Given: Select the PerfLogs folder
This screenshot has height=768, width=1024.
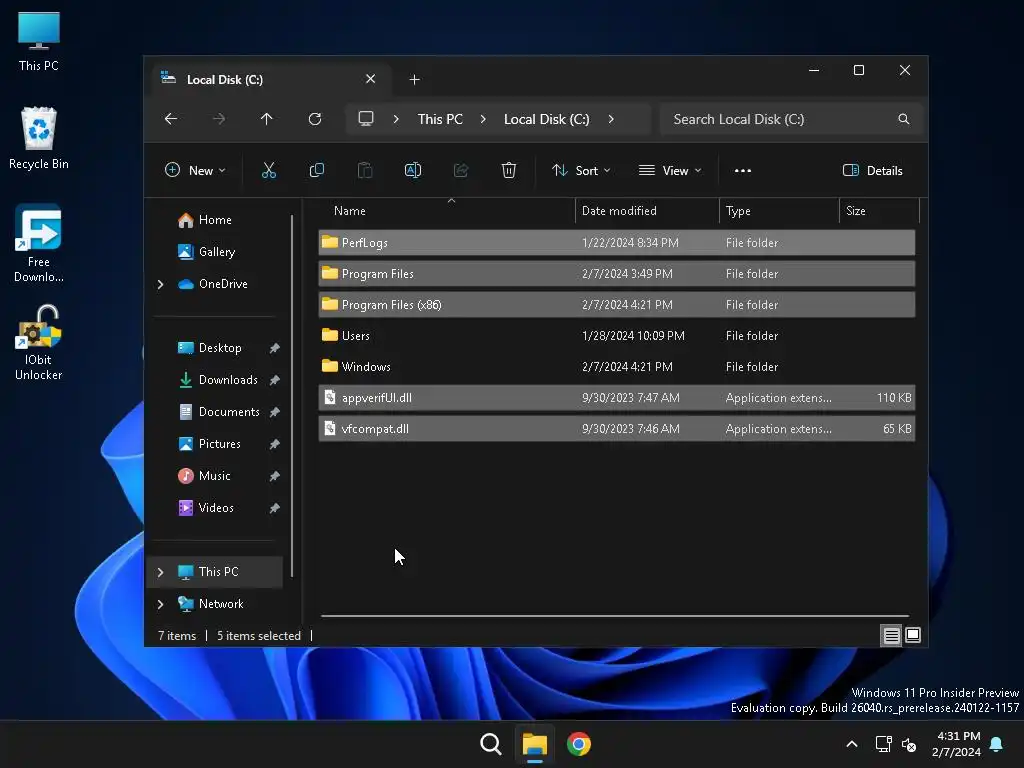Looking at the screenshot, I should [x=616, y=242].
